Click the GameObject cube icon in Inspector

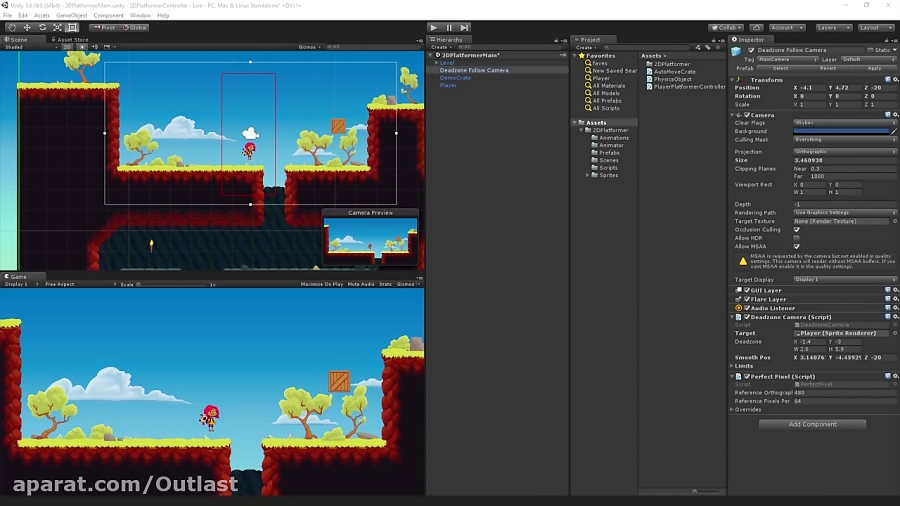736,52
